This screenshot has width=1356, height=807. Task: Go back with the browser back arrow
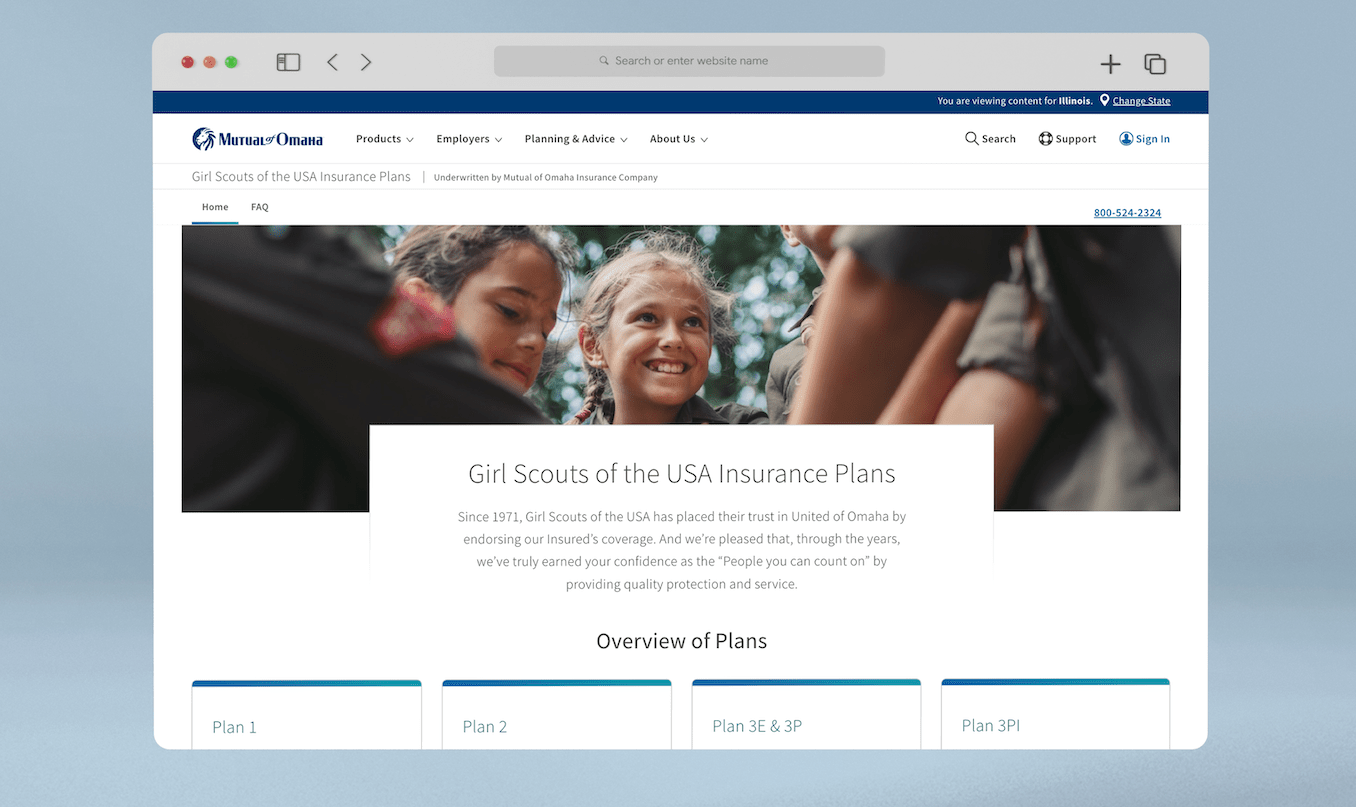coord(332,62)
